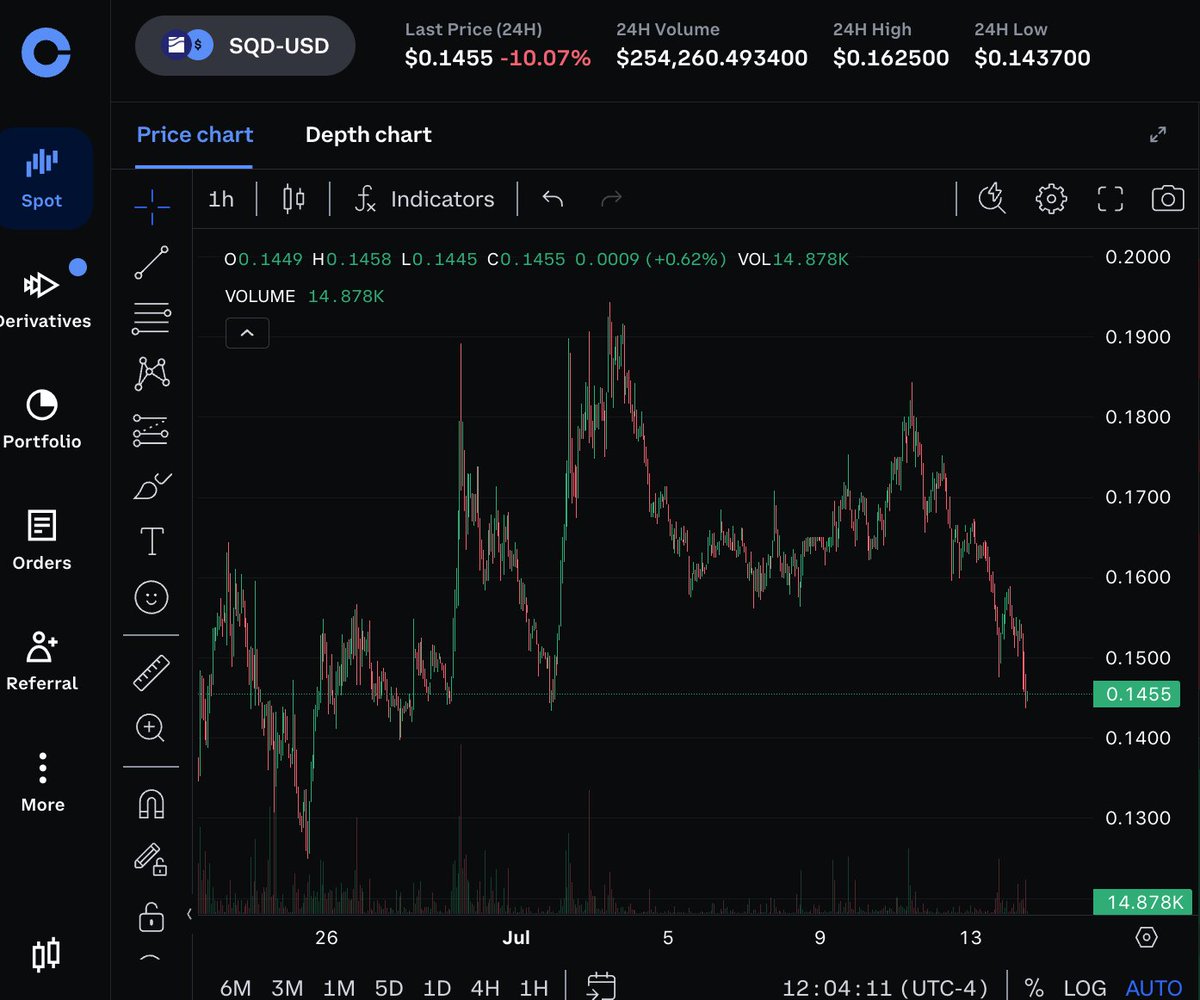Set chart range to 4H
Image resolution: width=1200 pixels, height=1000 pixels.
click(x=485, y=988)
